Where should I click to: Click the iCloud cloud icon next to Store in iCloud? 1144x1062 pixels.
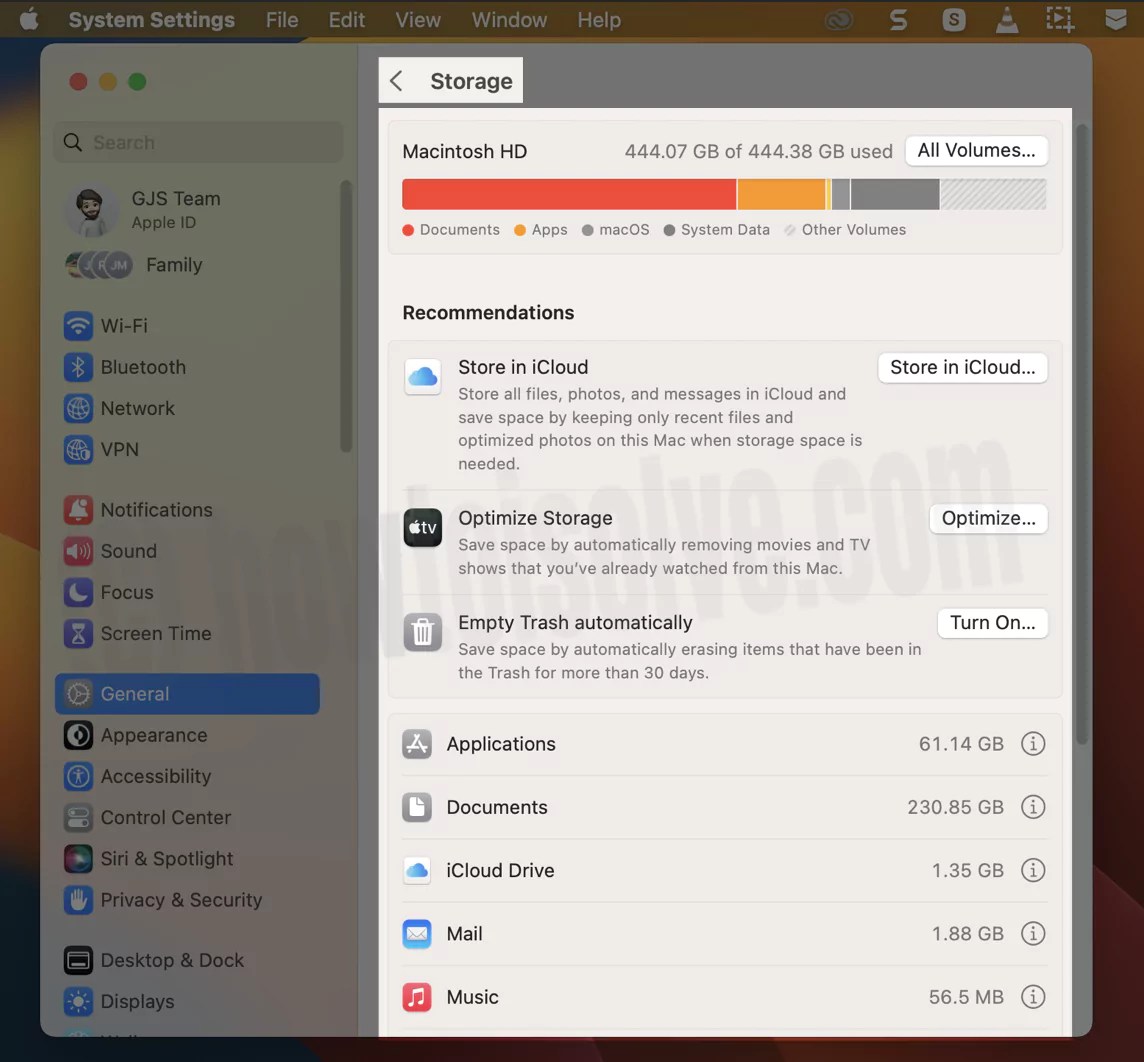pyautogui.click(x=422, y=376)
